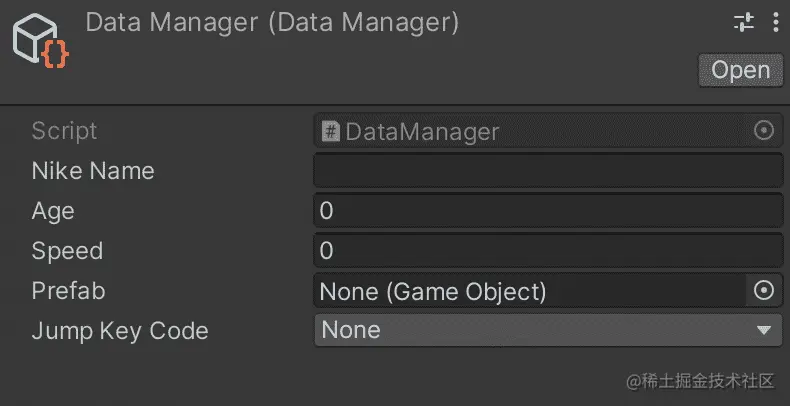
Task: Open the object picker for Script field
Action: click(764, 131)
